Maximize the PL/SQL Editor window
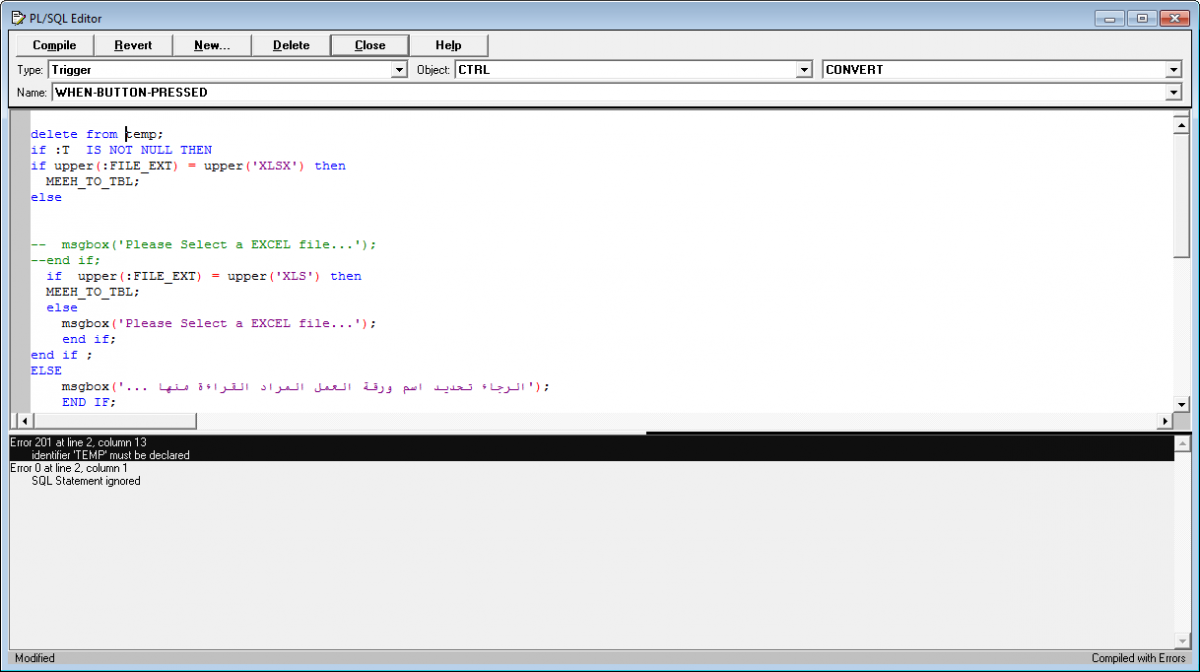This screenshot has height=672, width=1200. tap(1142, 18)
